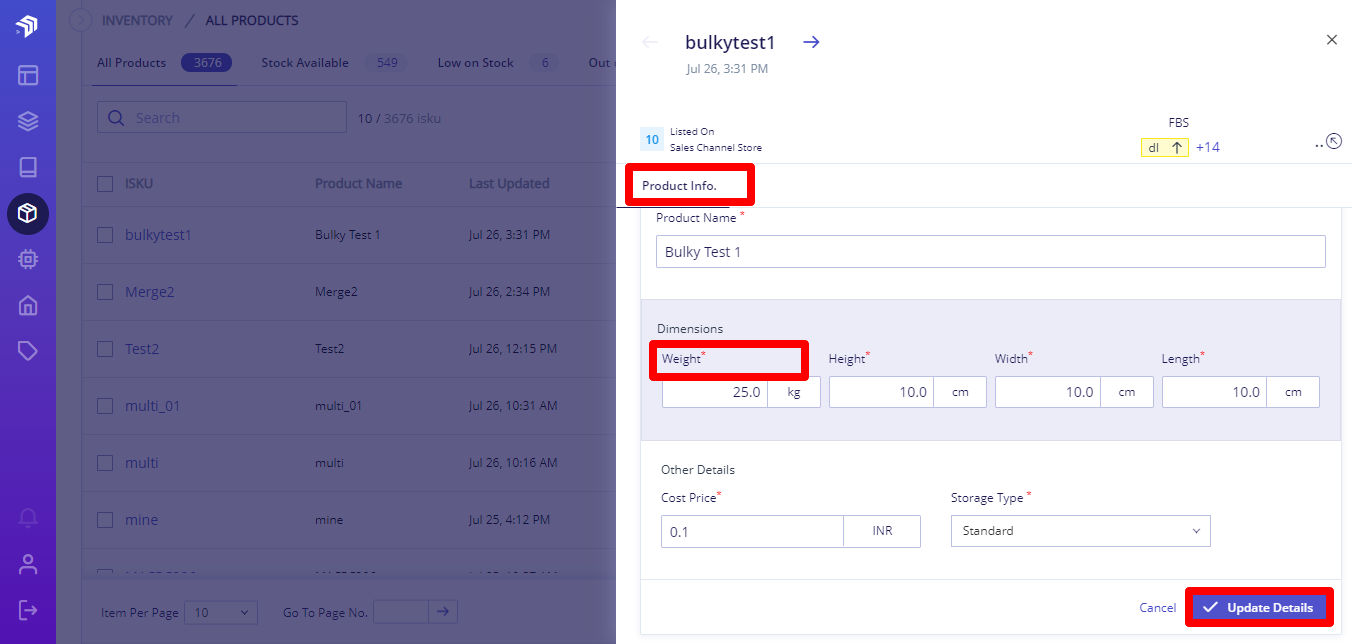
Task: Open history via the clock icon near FBS
Action: point(1334,142)
